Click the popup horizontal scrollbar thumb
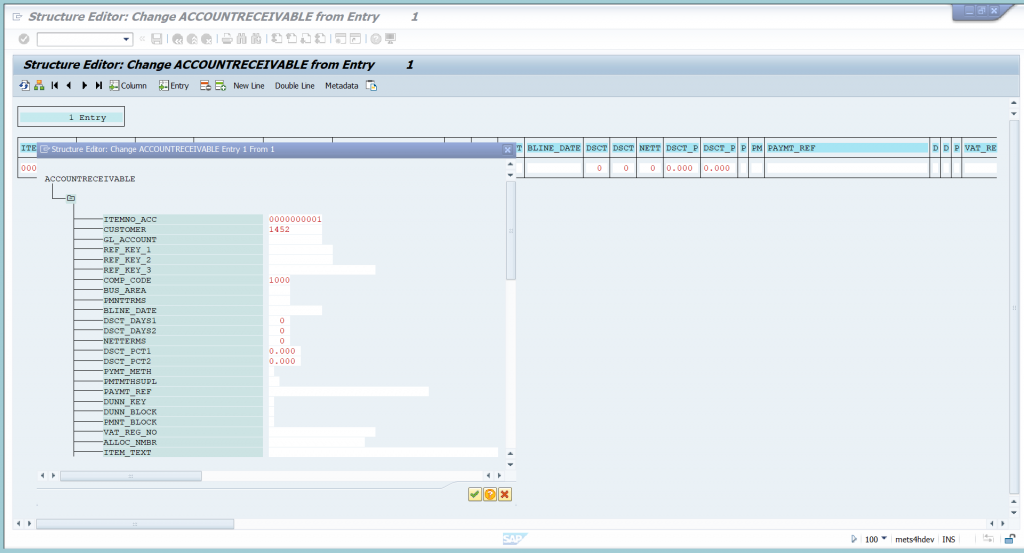This screenshot has height=553, width=1024. 131,476
